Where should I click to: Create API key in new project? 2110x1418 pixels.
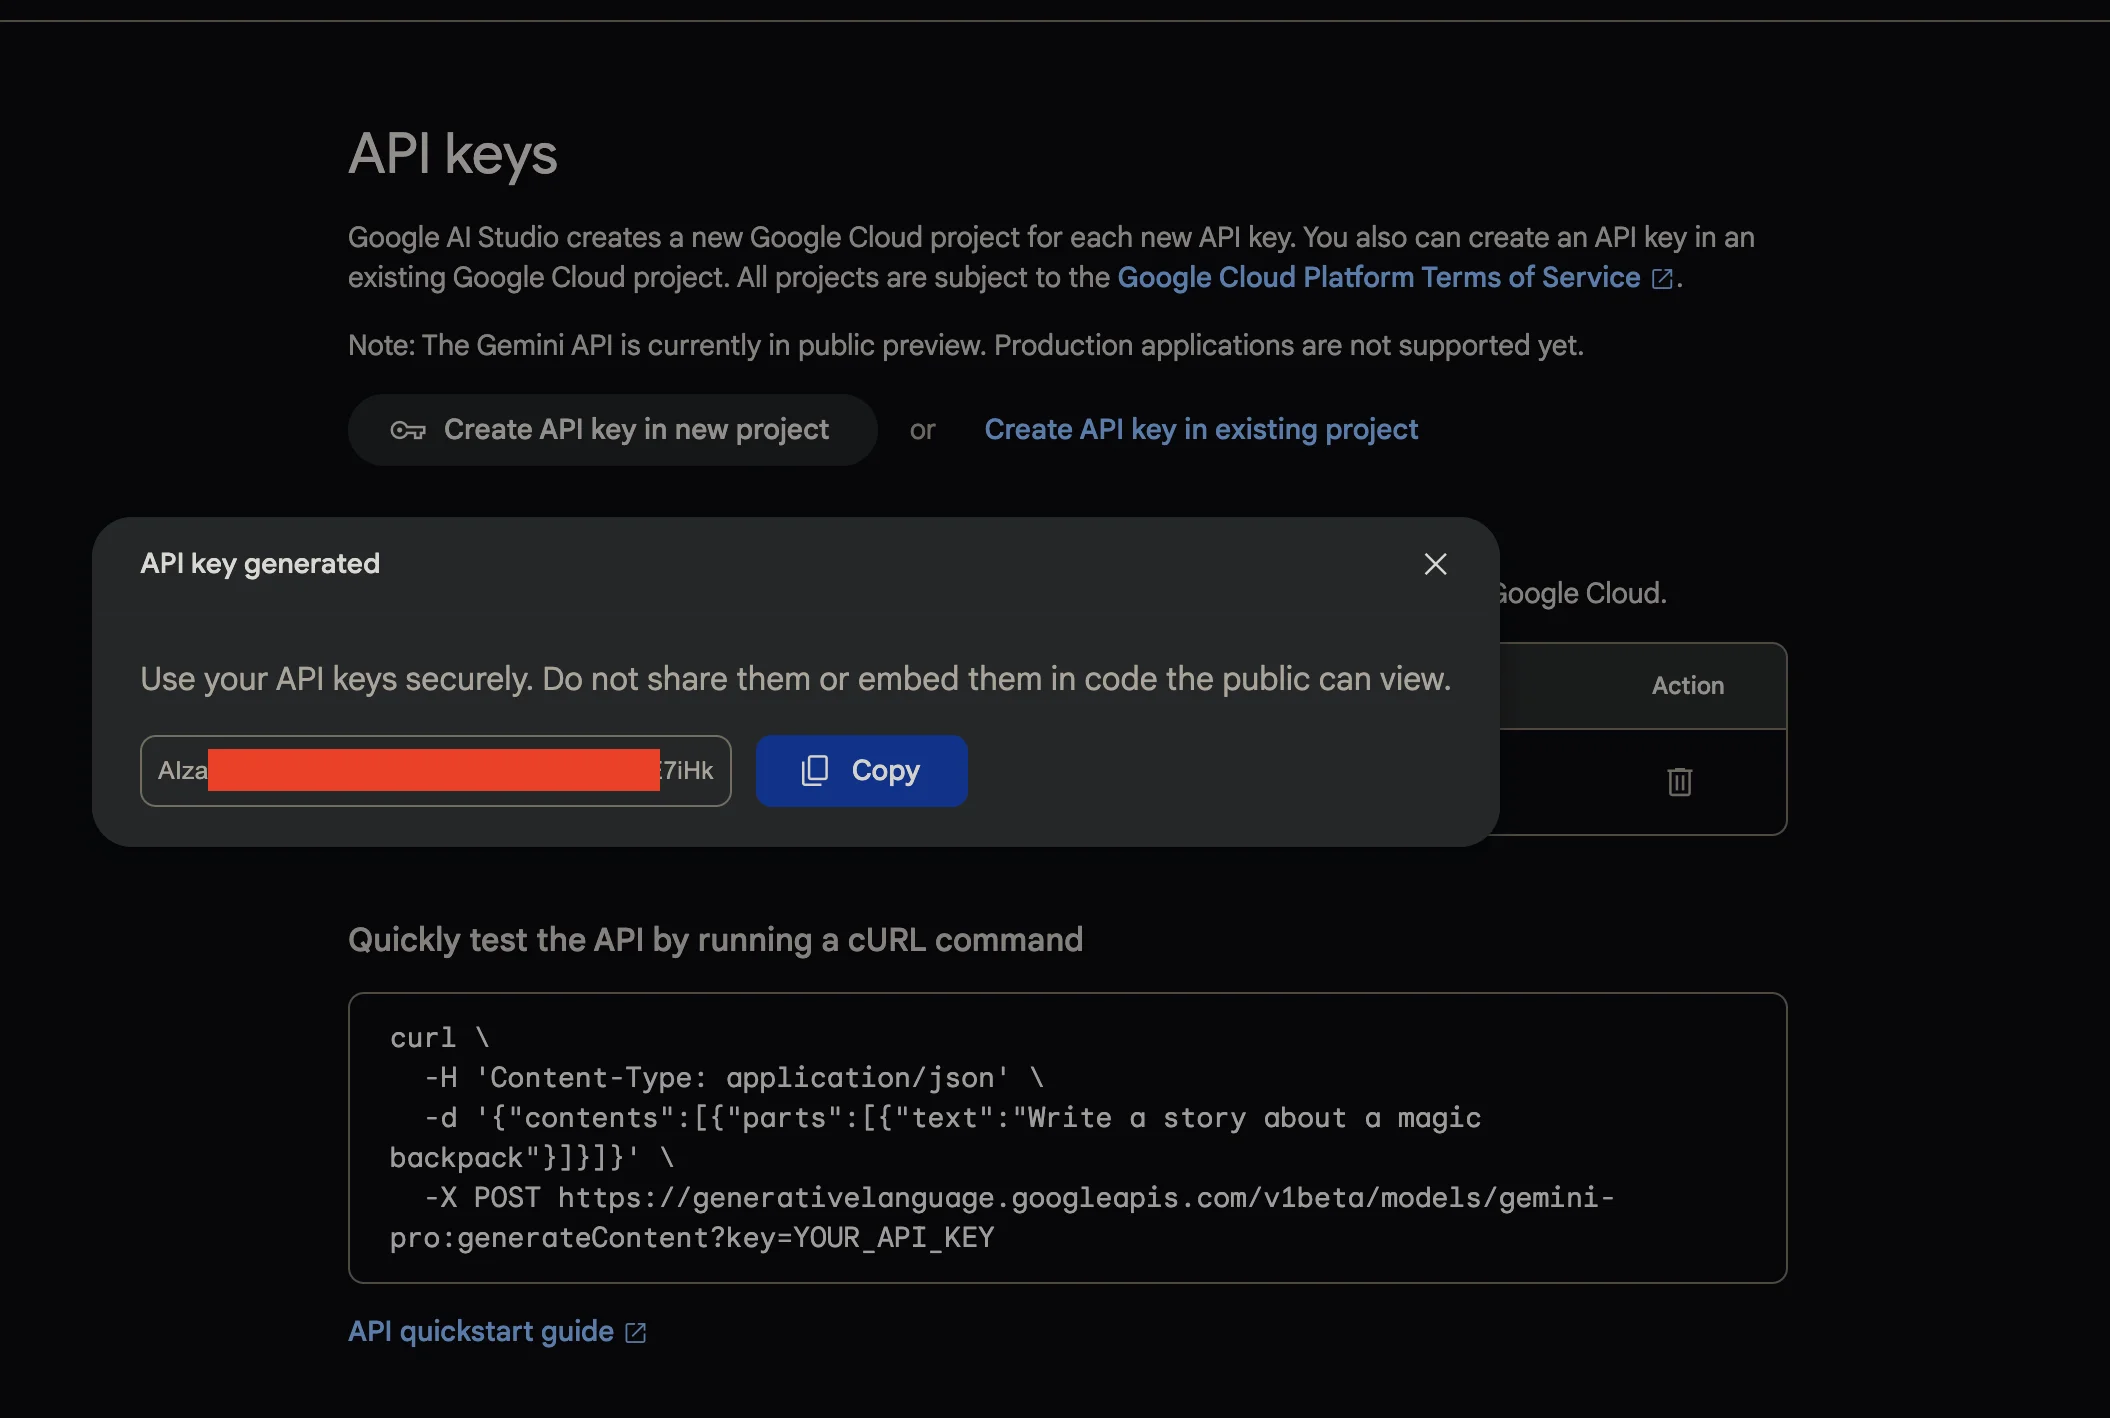(612, 430)
